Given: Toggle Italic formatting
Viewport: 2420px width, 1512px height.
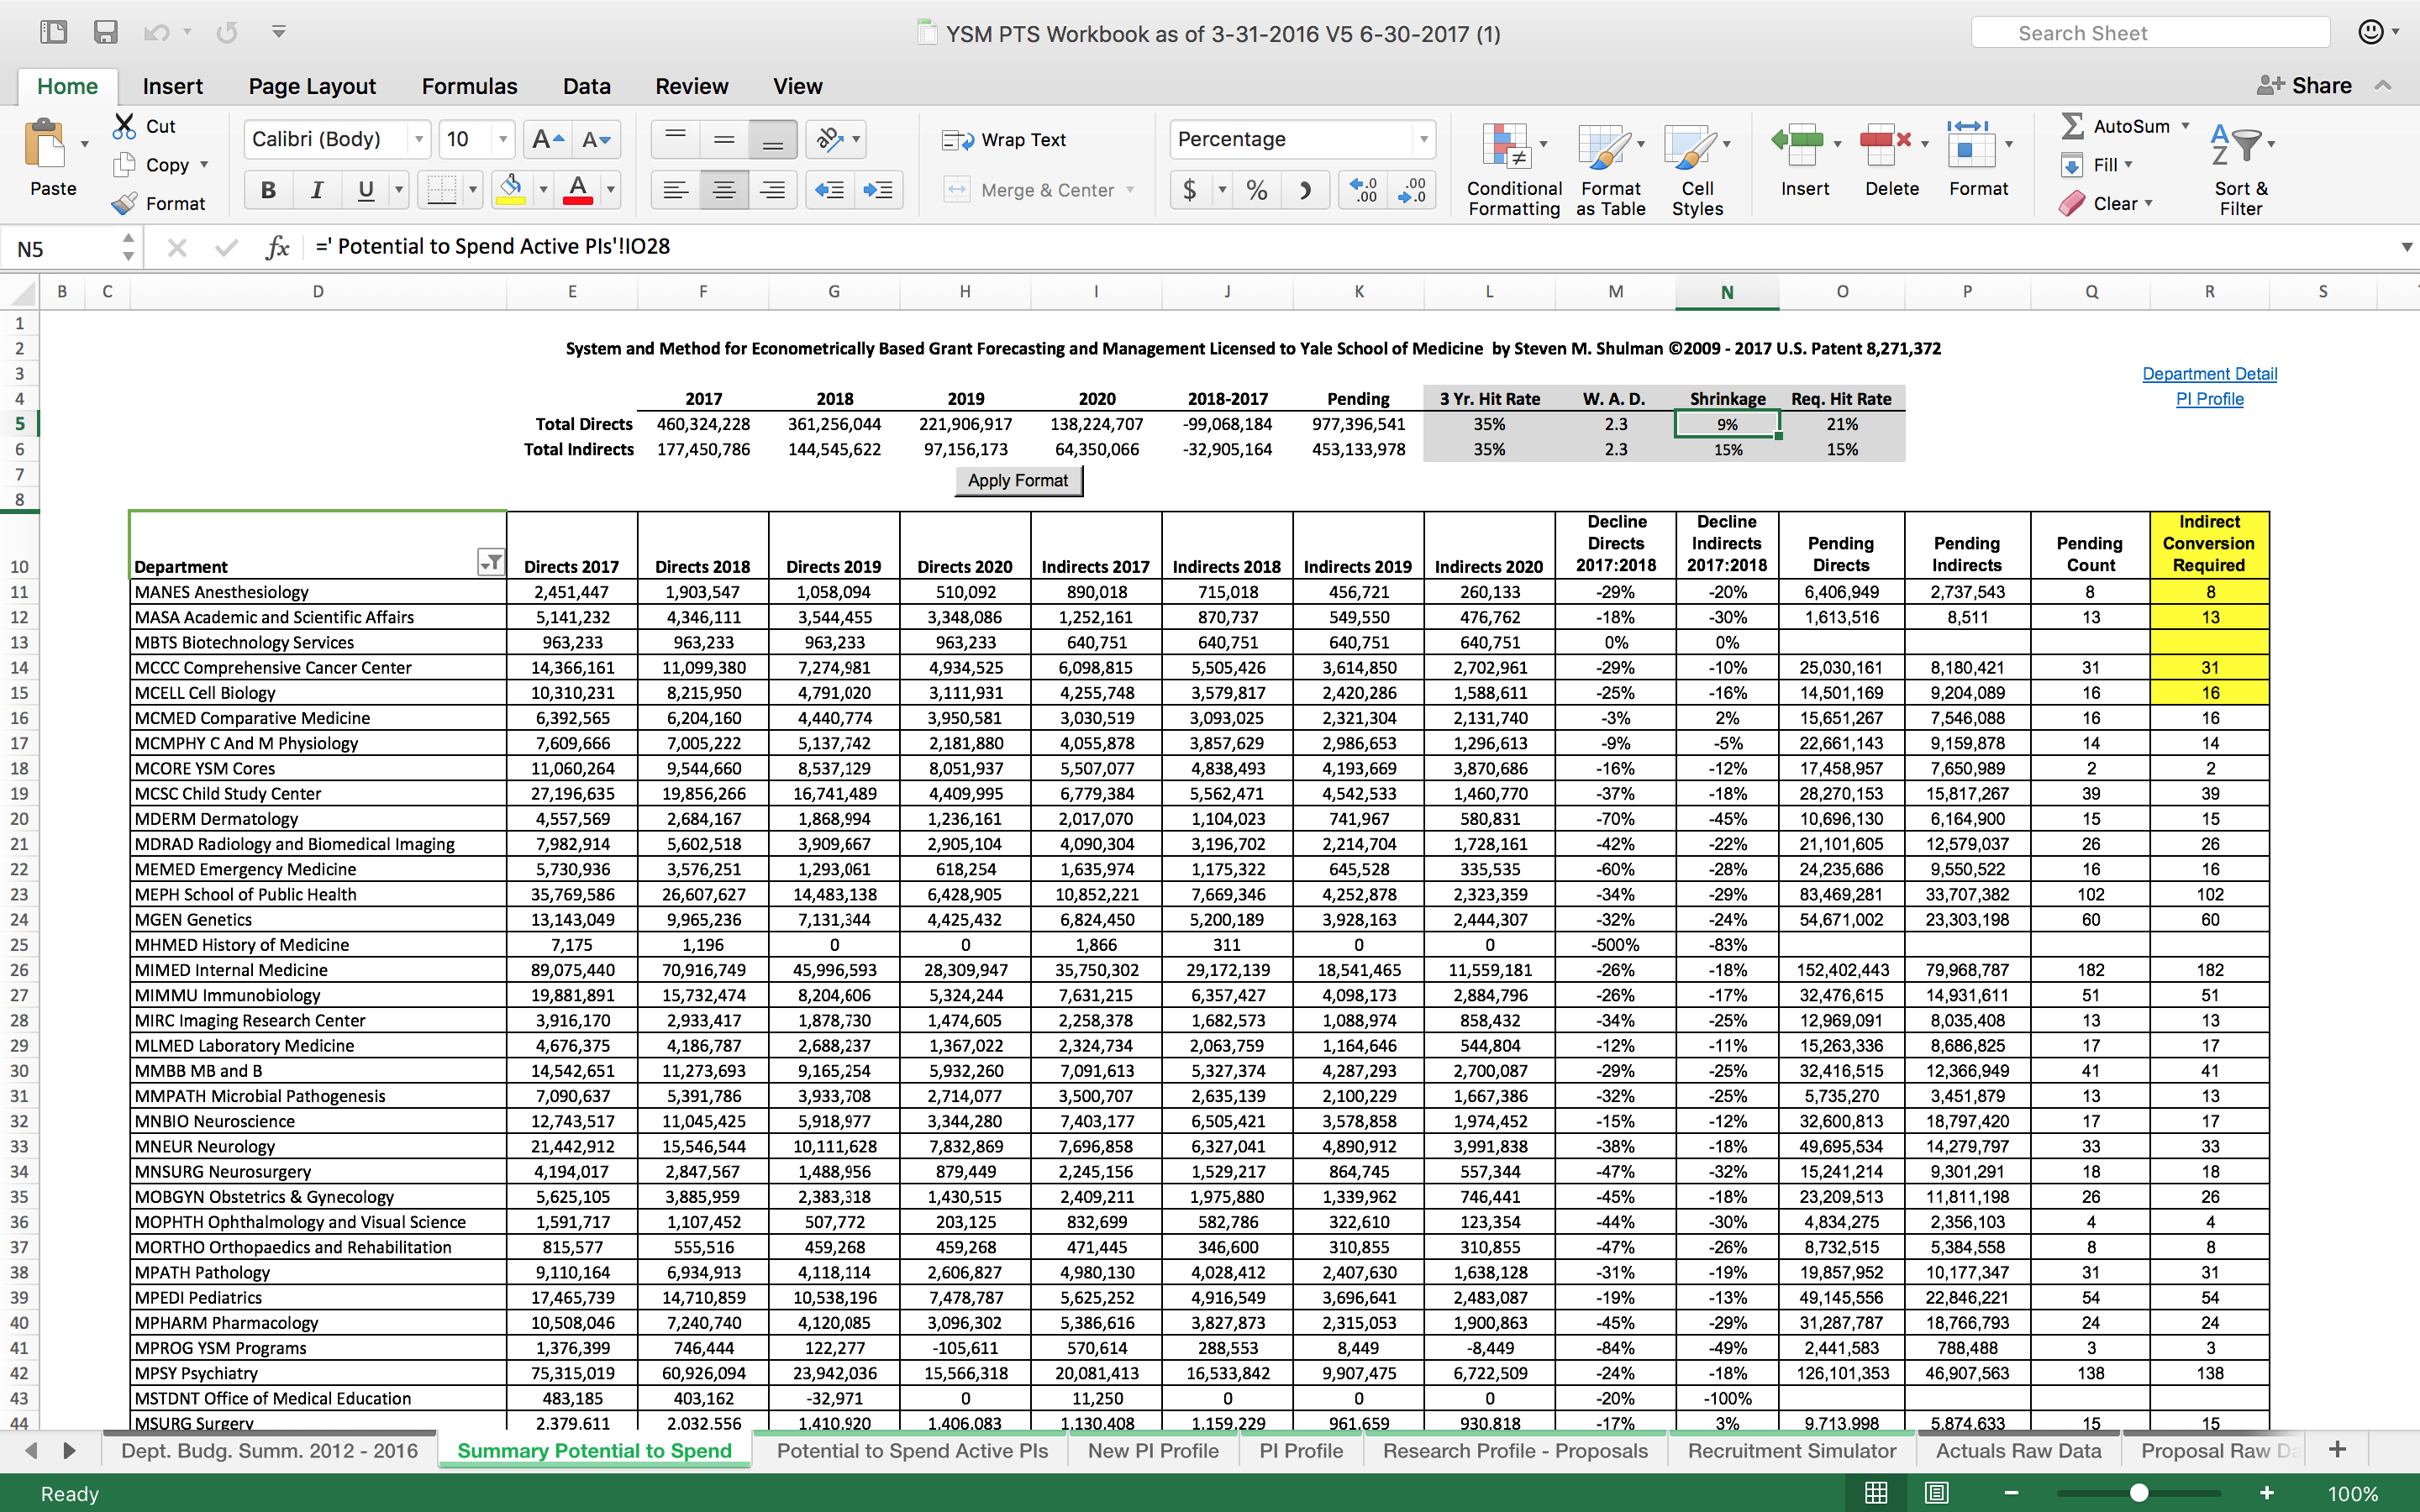Looking at the screenshot, I should pyautogui.click(x=317, y=190).
